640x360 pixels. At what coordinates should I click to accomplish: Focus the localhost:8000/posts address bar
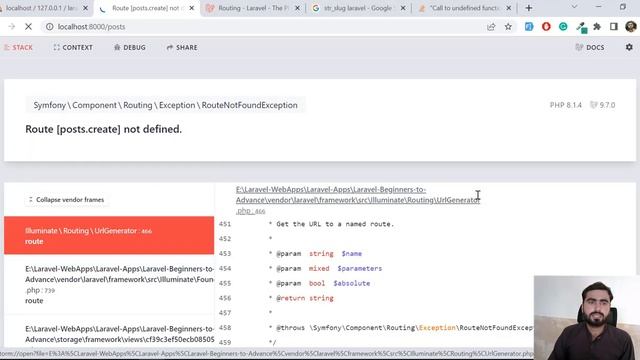pos(261,27)
